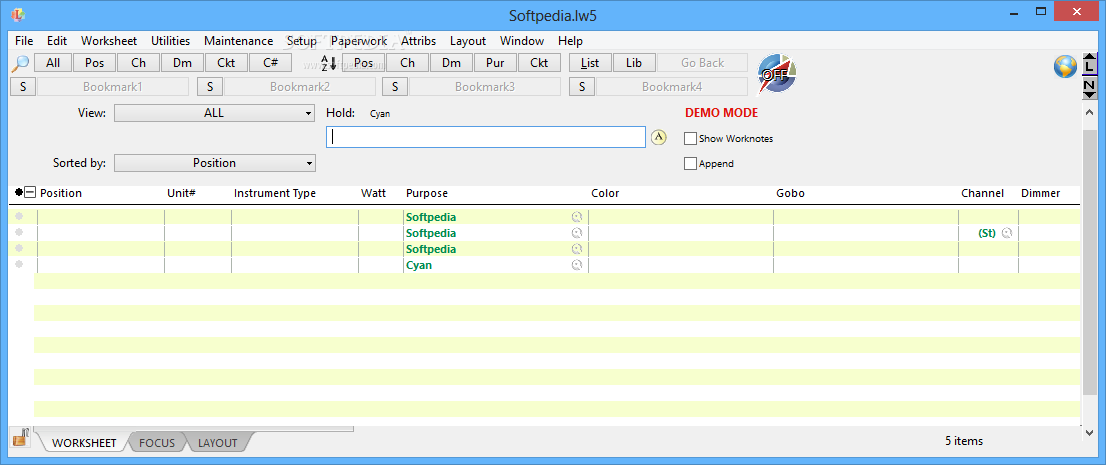Click the Ckt button beside Pur

click(x=539, y=63)
